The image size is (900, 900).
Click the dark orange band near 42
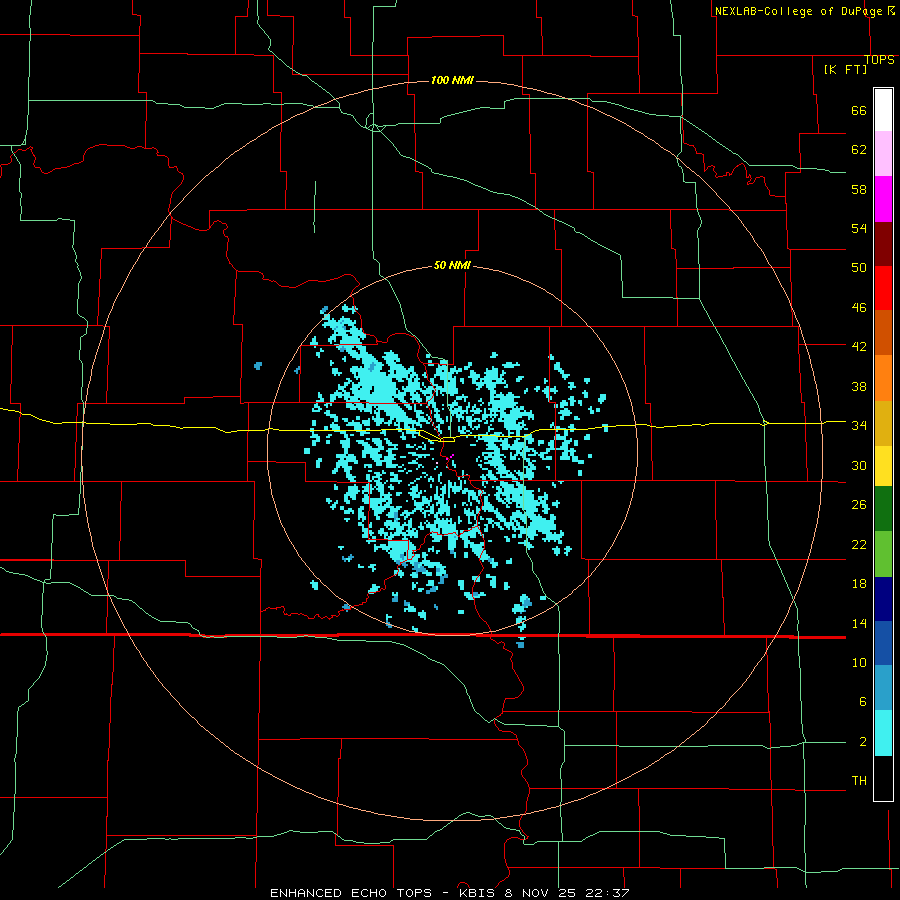click(883, 332)
